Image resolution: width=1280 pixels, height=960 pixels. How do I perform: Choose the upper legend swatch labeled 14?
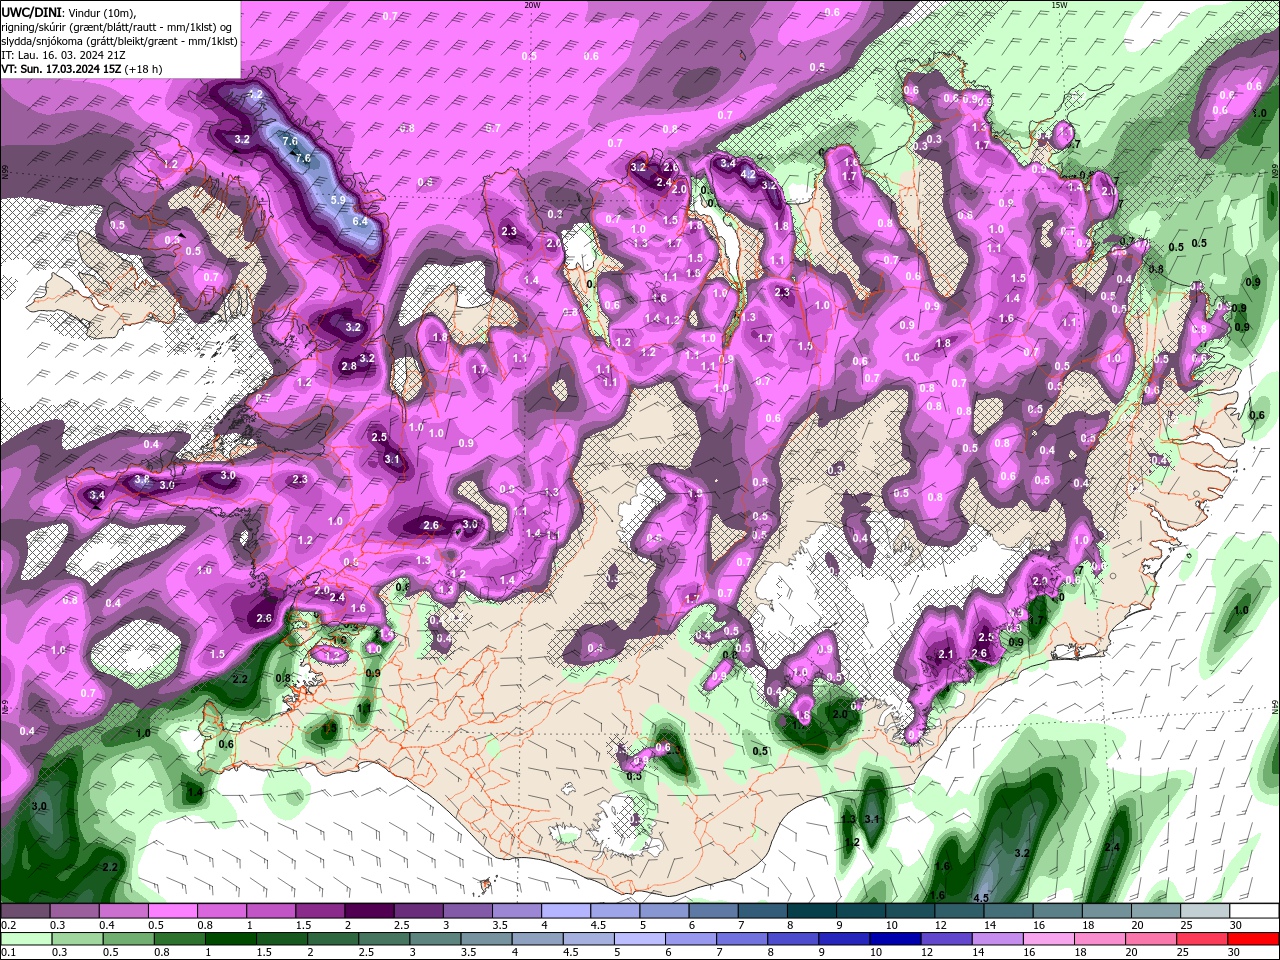click(1006, 911)
